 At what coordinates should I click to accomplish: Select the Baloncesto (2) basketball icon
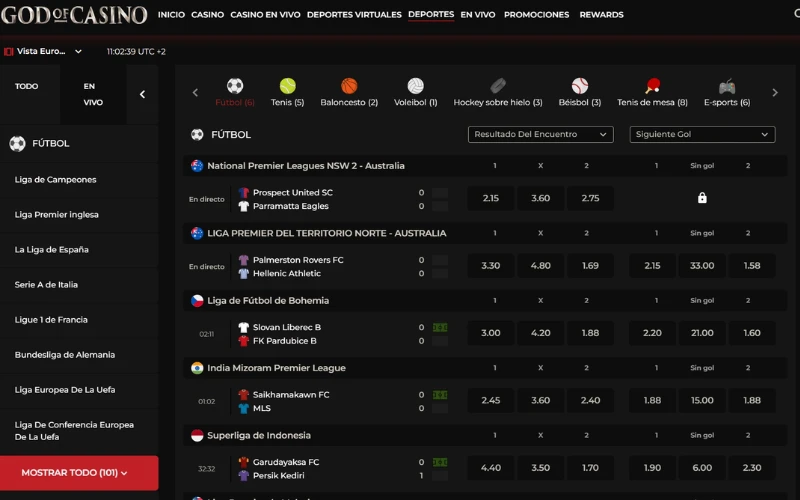[349, 86]
